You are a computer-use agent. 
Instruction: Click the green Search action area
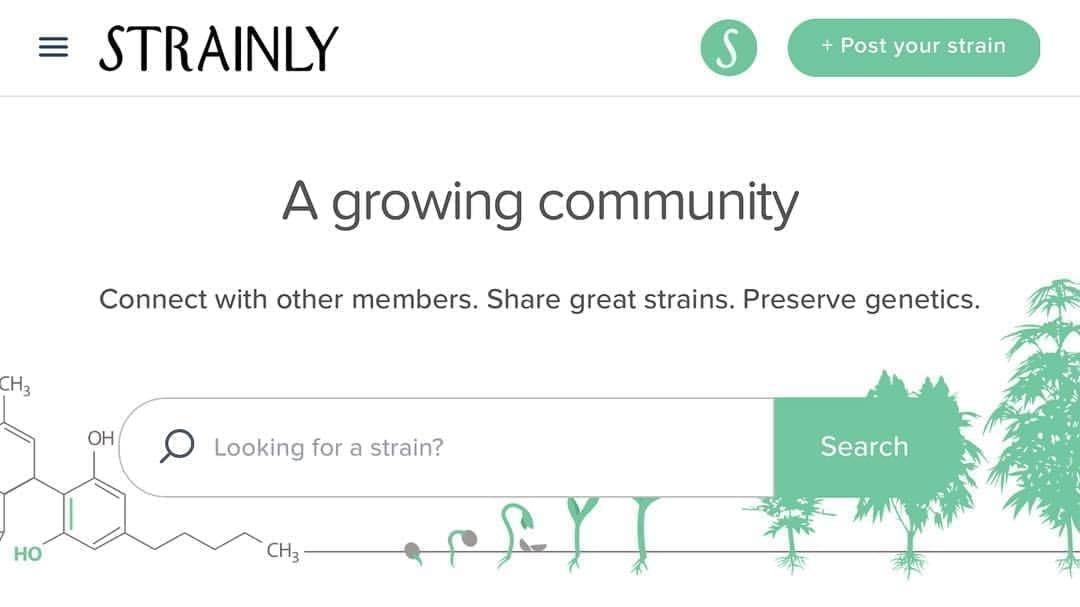[863, 446]
